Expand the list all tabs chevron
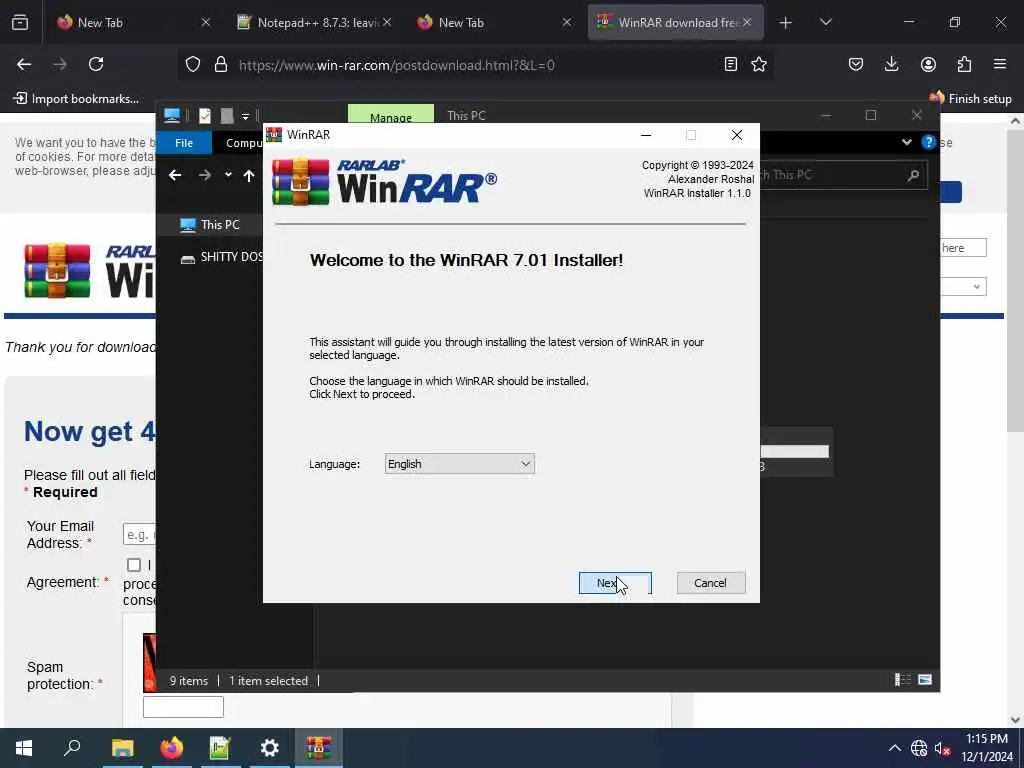The width and height of the screenshot is (1024, 768). point(825,23)
